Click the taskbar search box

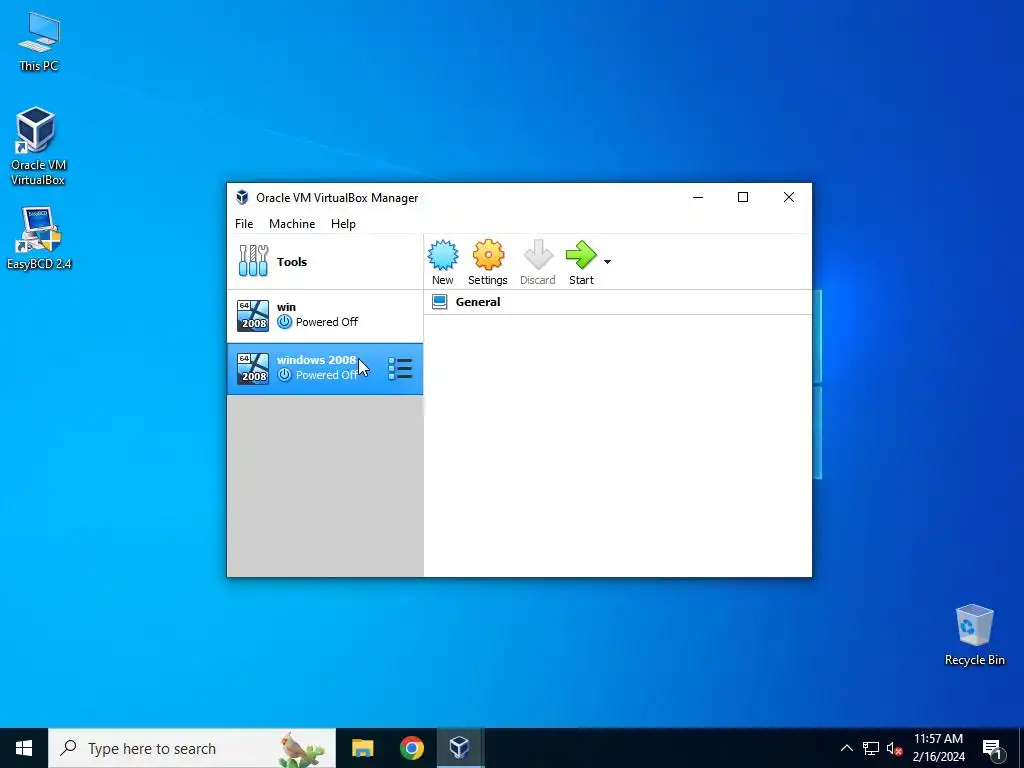point(192,748)
